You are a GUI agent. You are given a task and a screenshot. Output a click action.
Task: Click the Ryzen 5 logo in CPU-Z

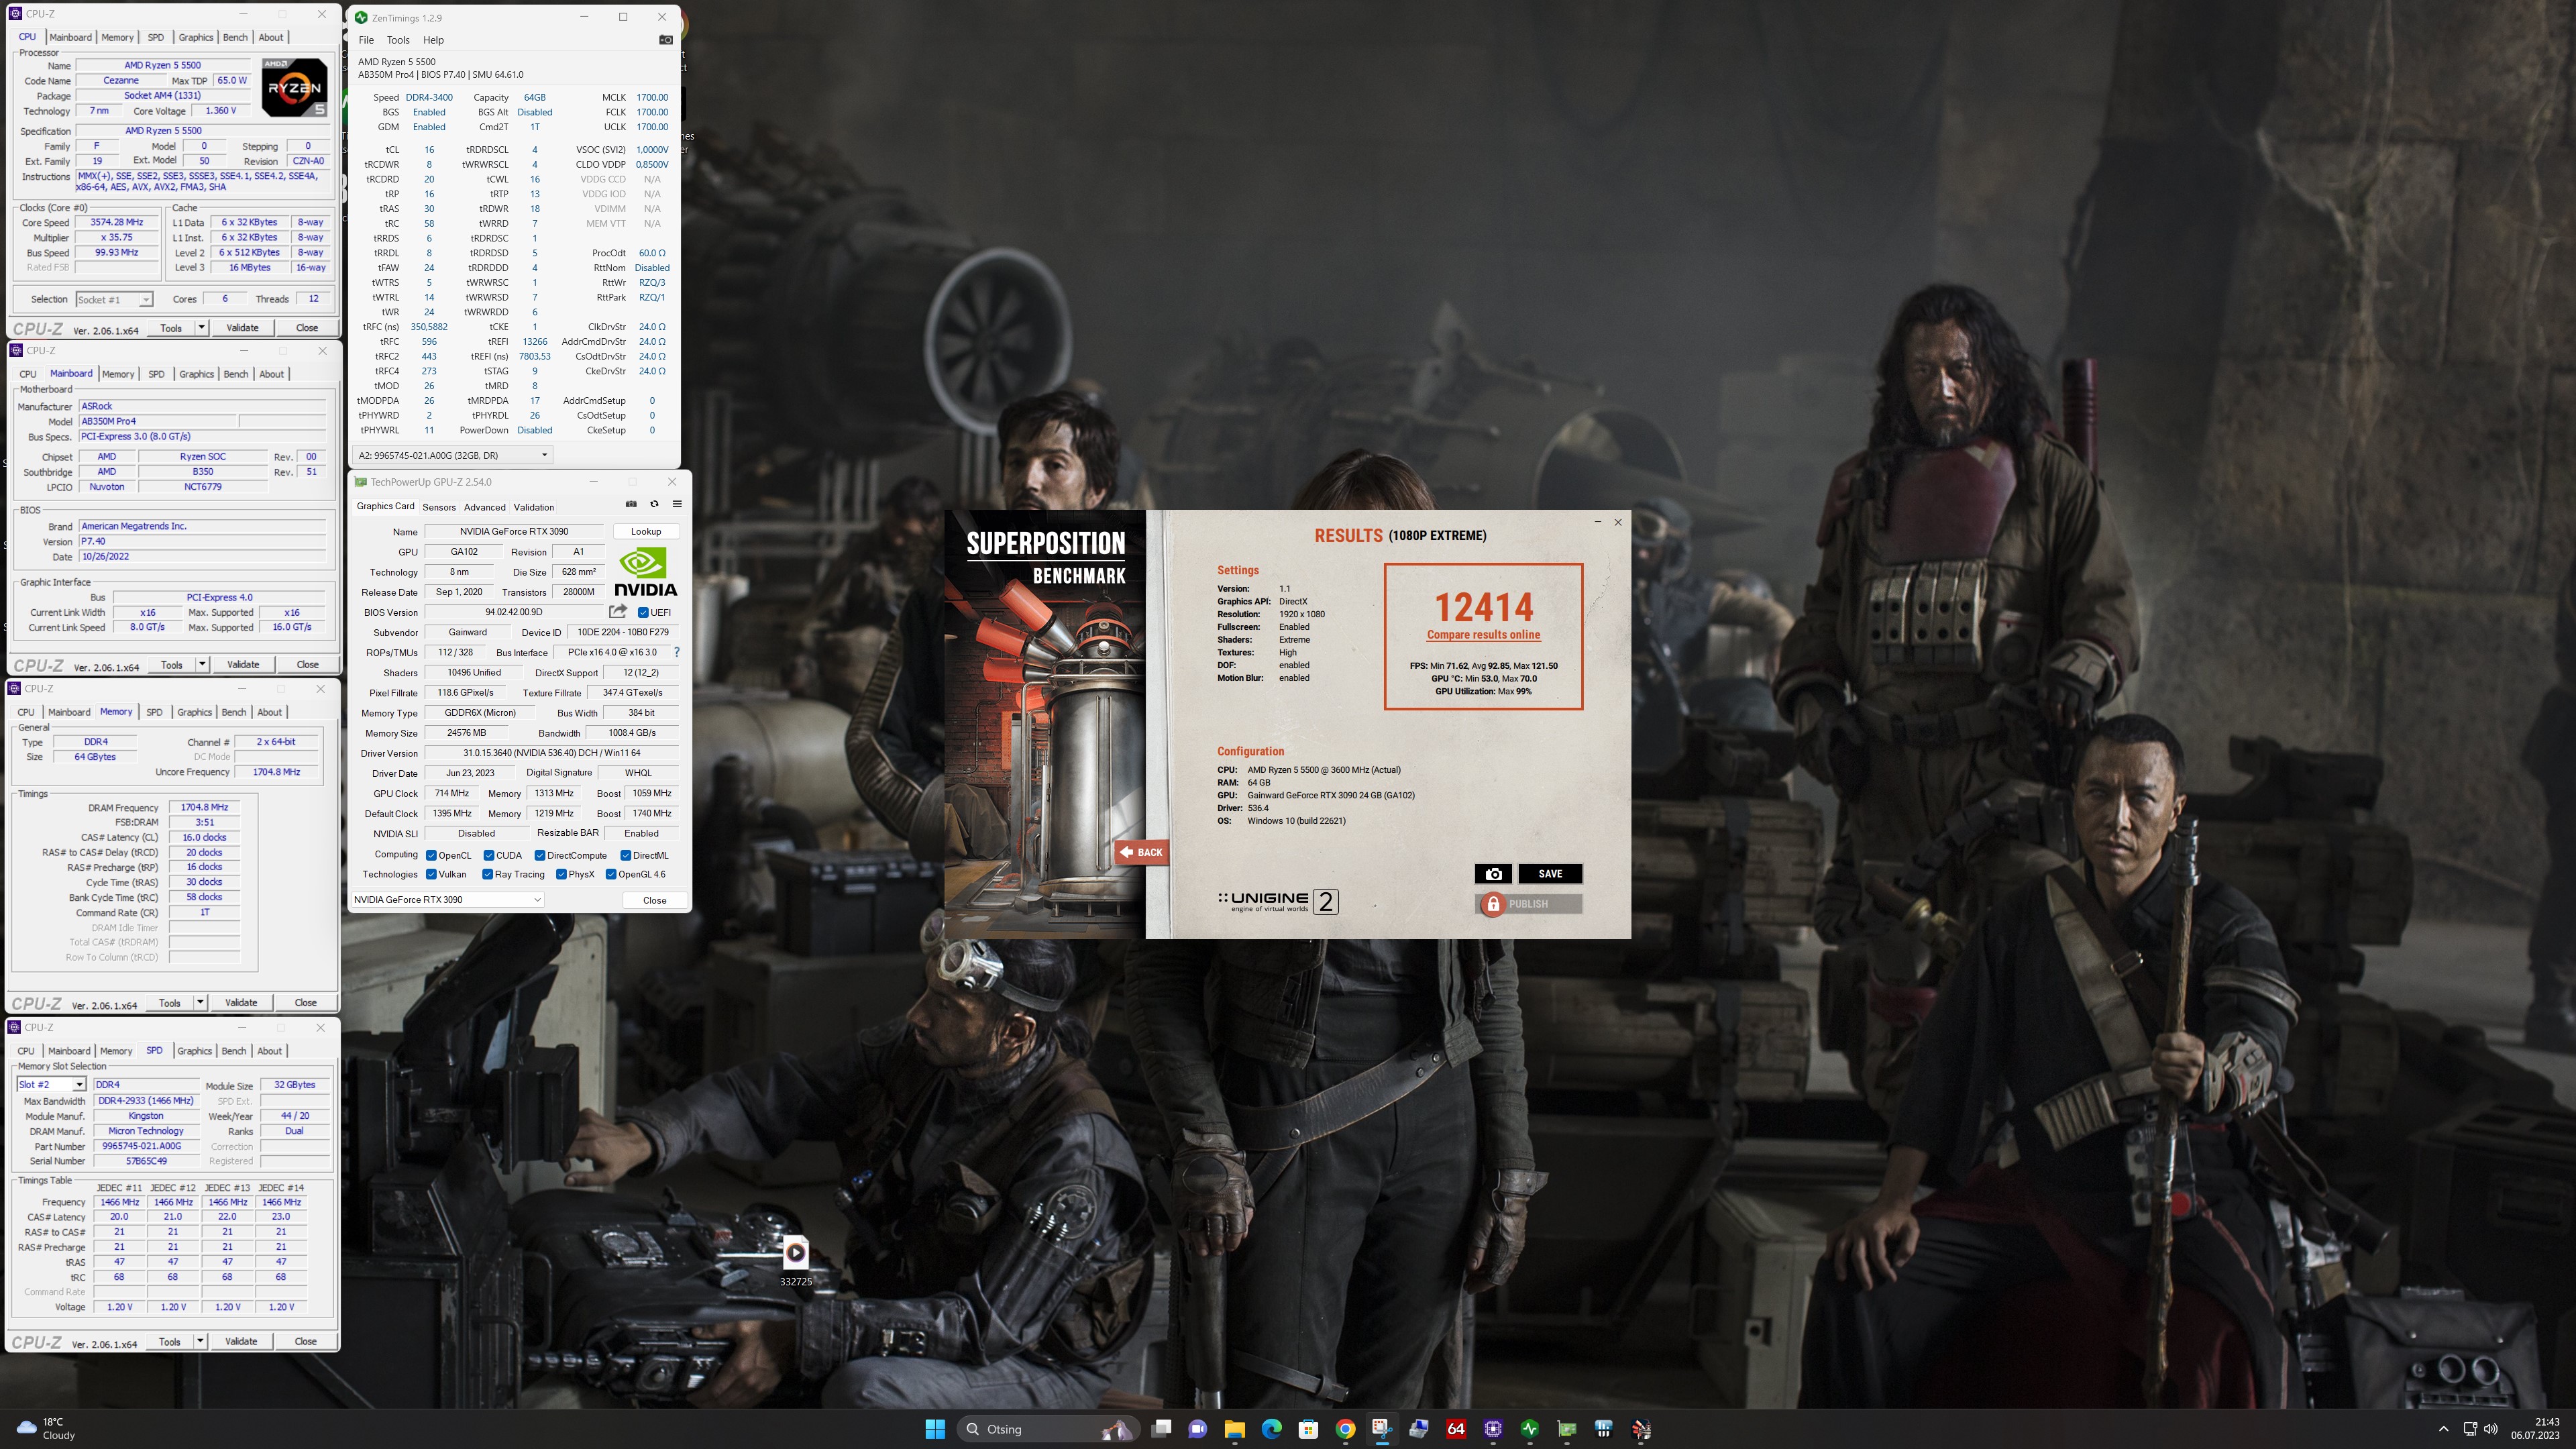coord(295,87)
